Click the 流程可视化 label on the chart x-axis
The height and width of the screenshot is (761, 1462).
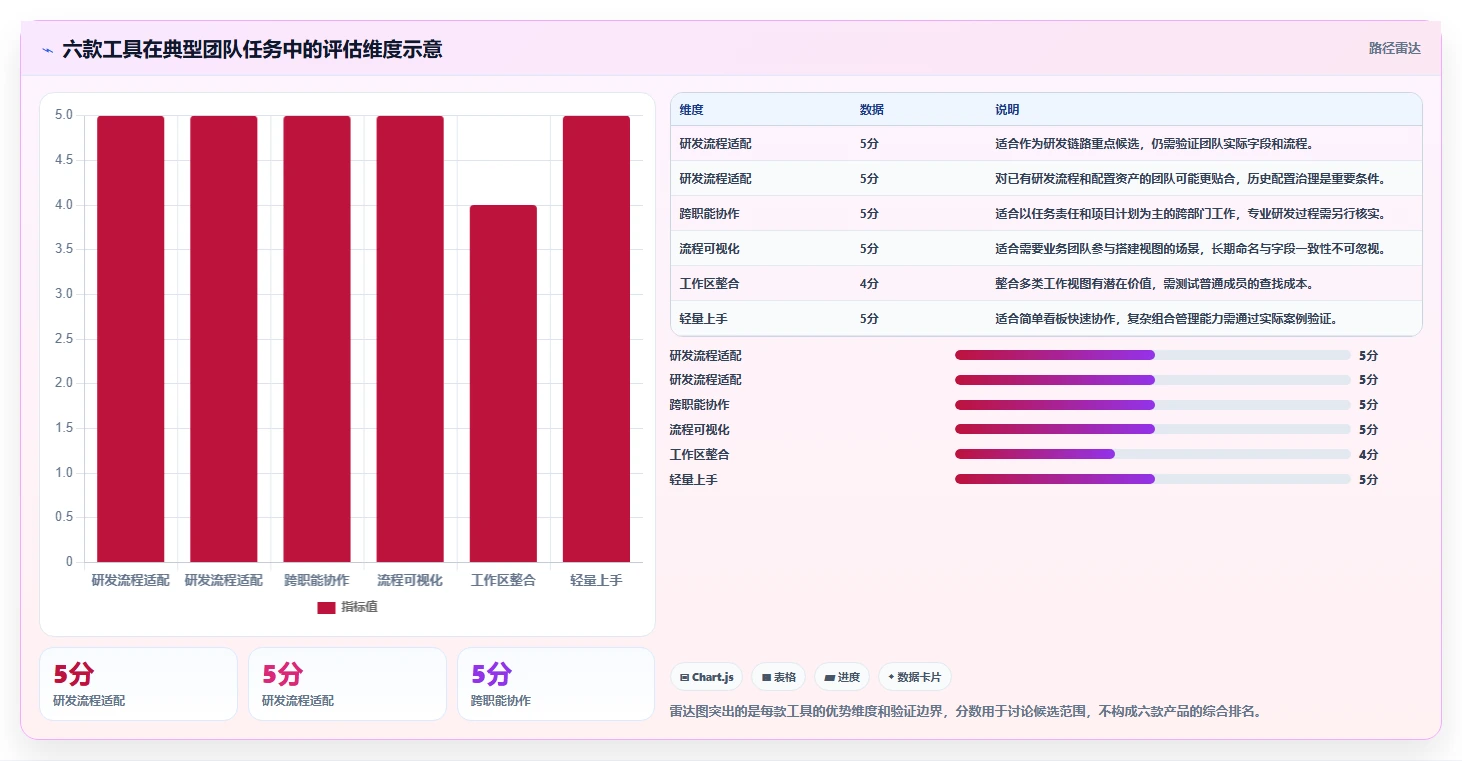[410, 580]
